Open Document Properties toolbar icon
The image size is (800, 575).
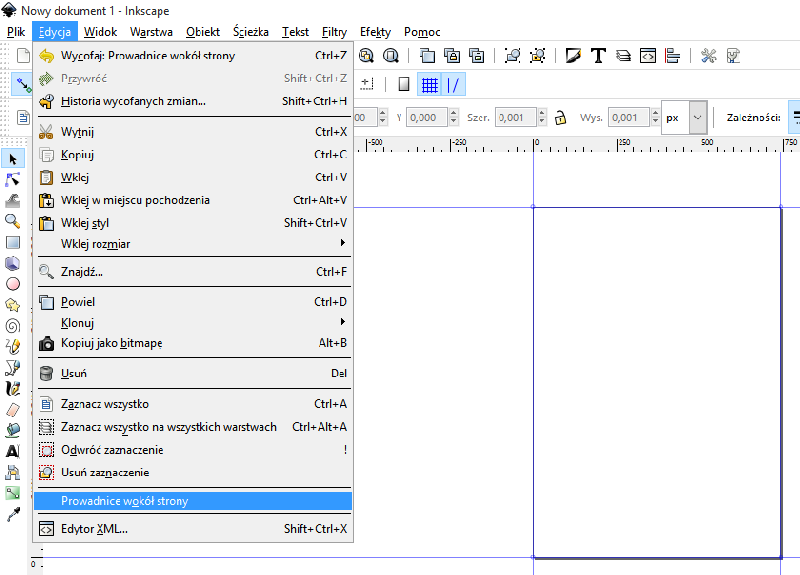pos(733,55)
